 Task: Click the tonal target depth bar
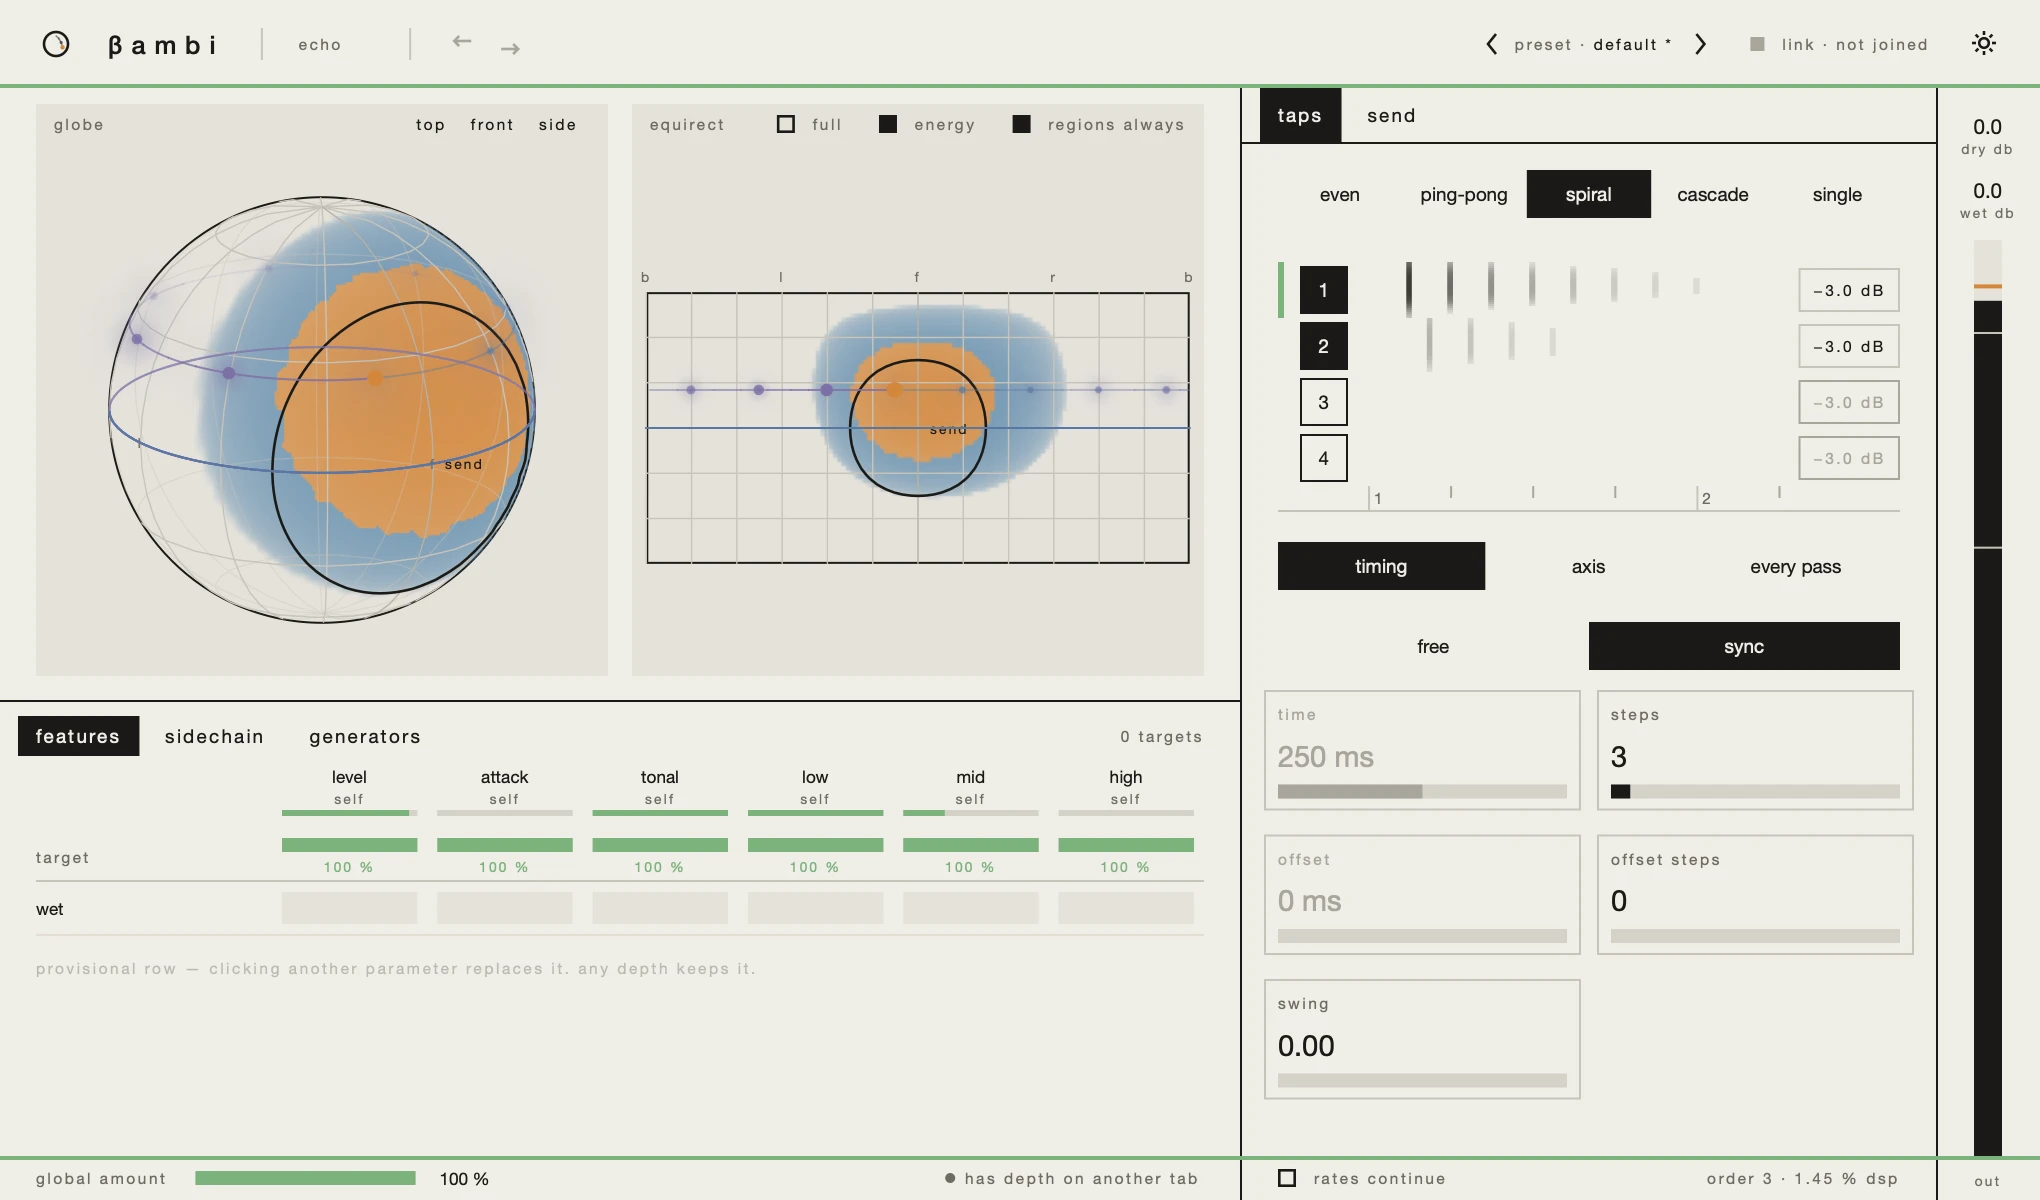point(660,845)
